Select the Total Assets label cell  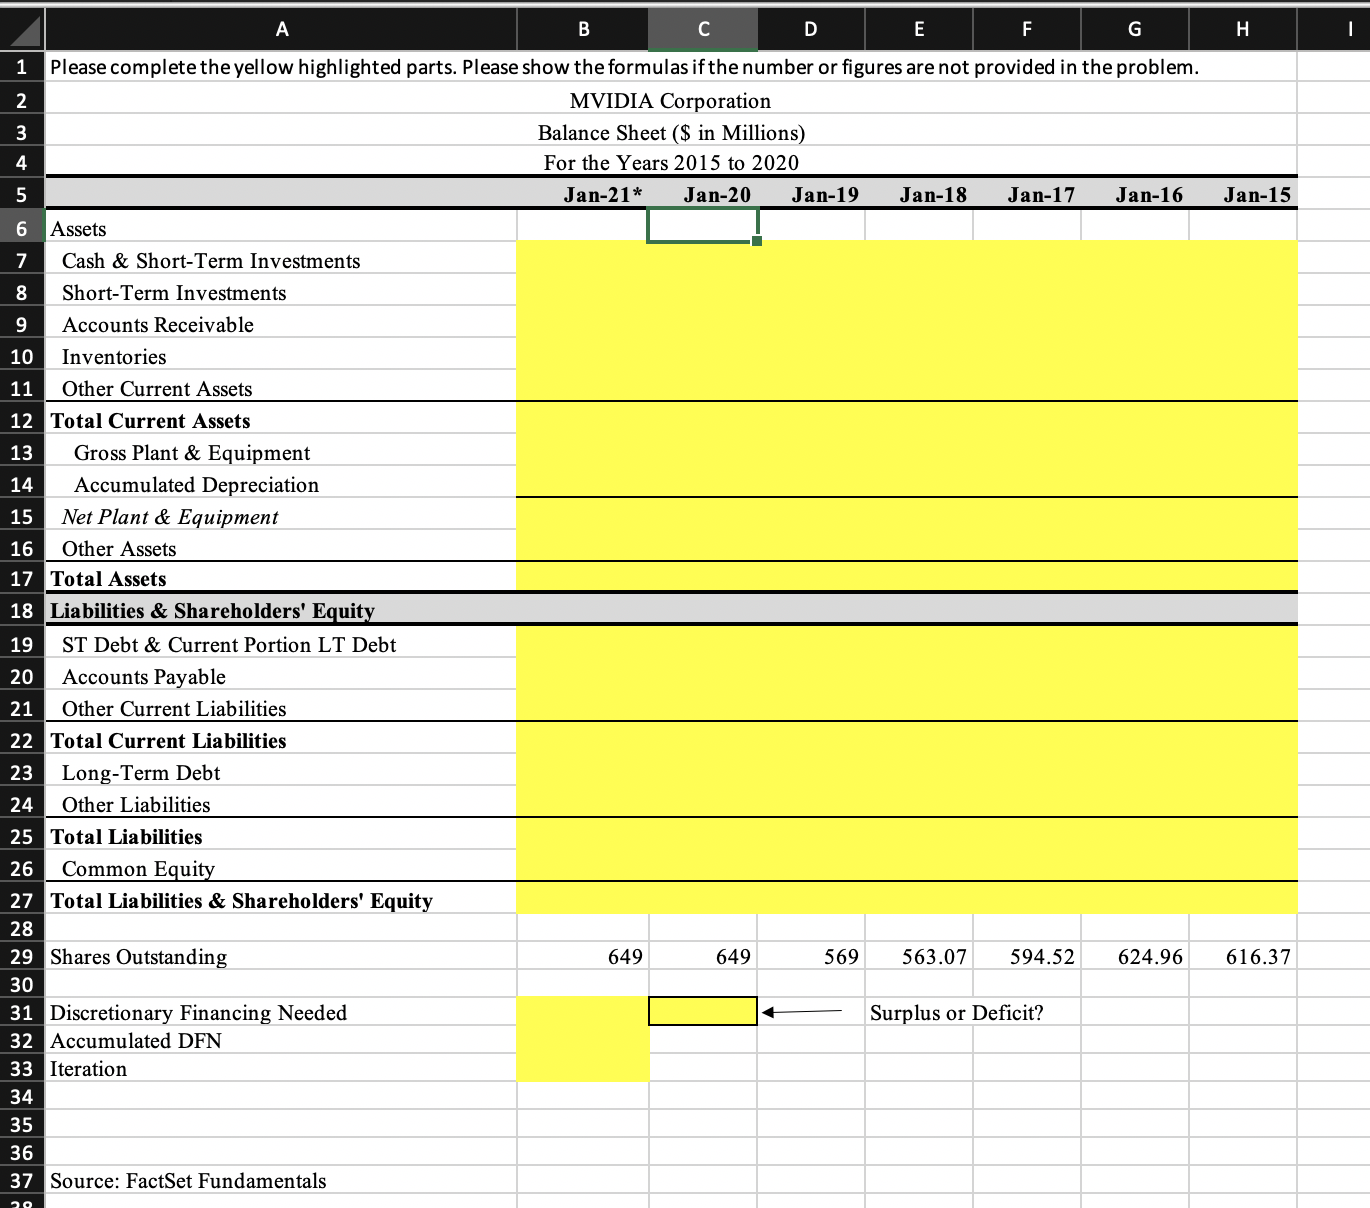281,578
